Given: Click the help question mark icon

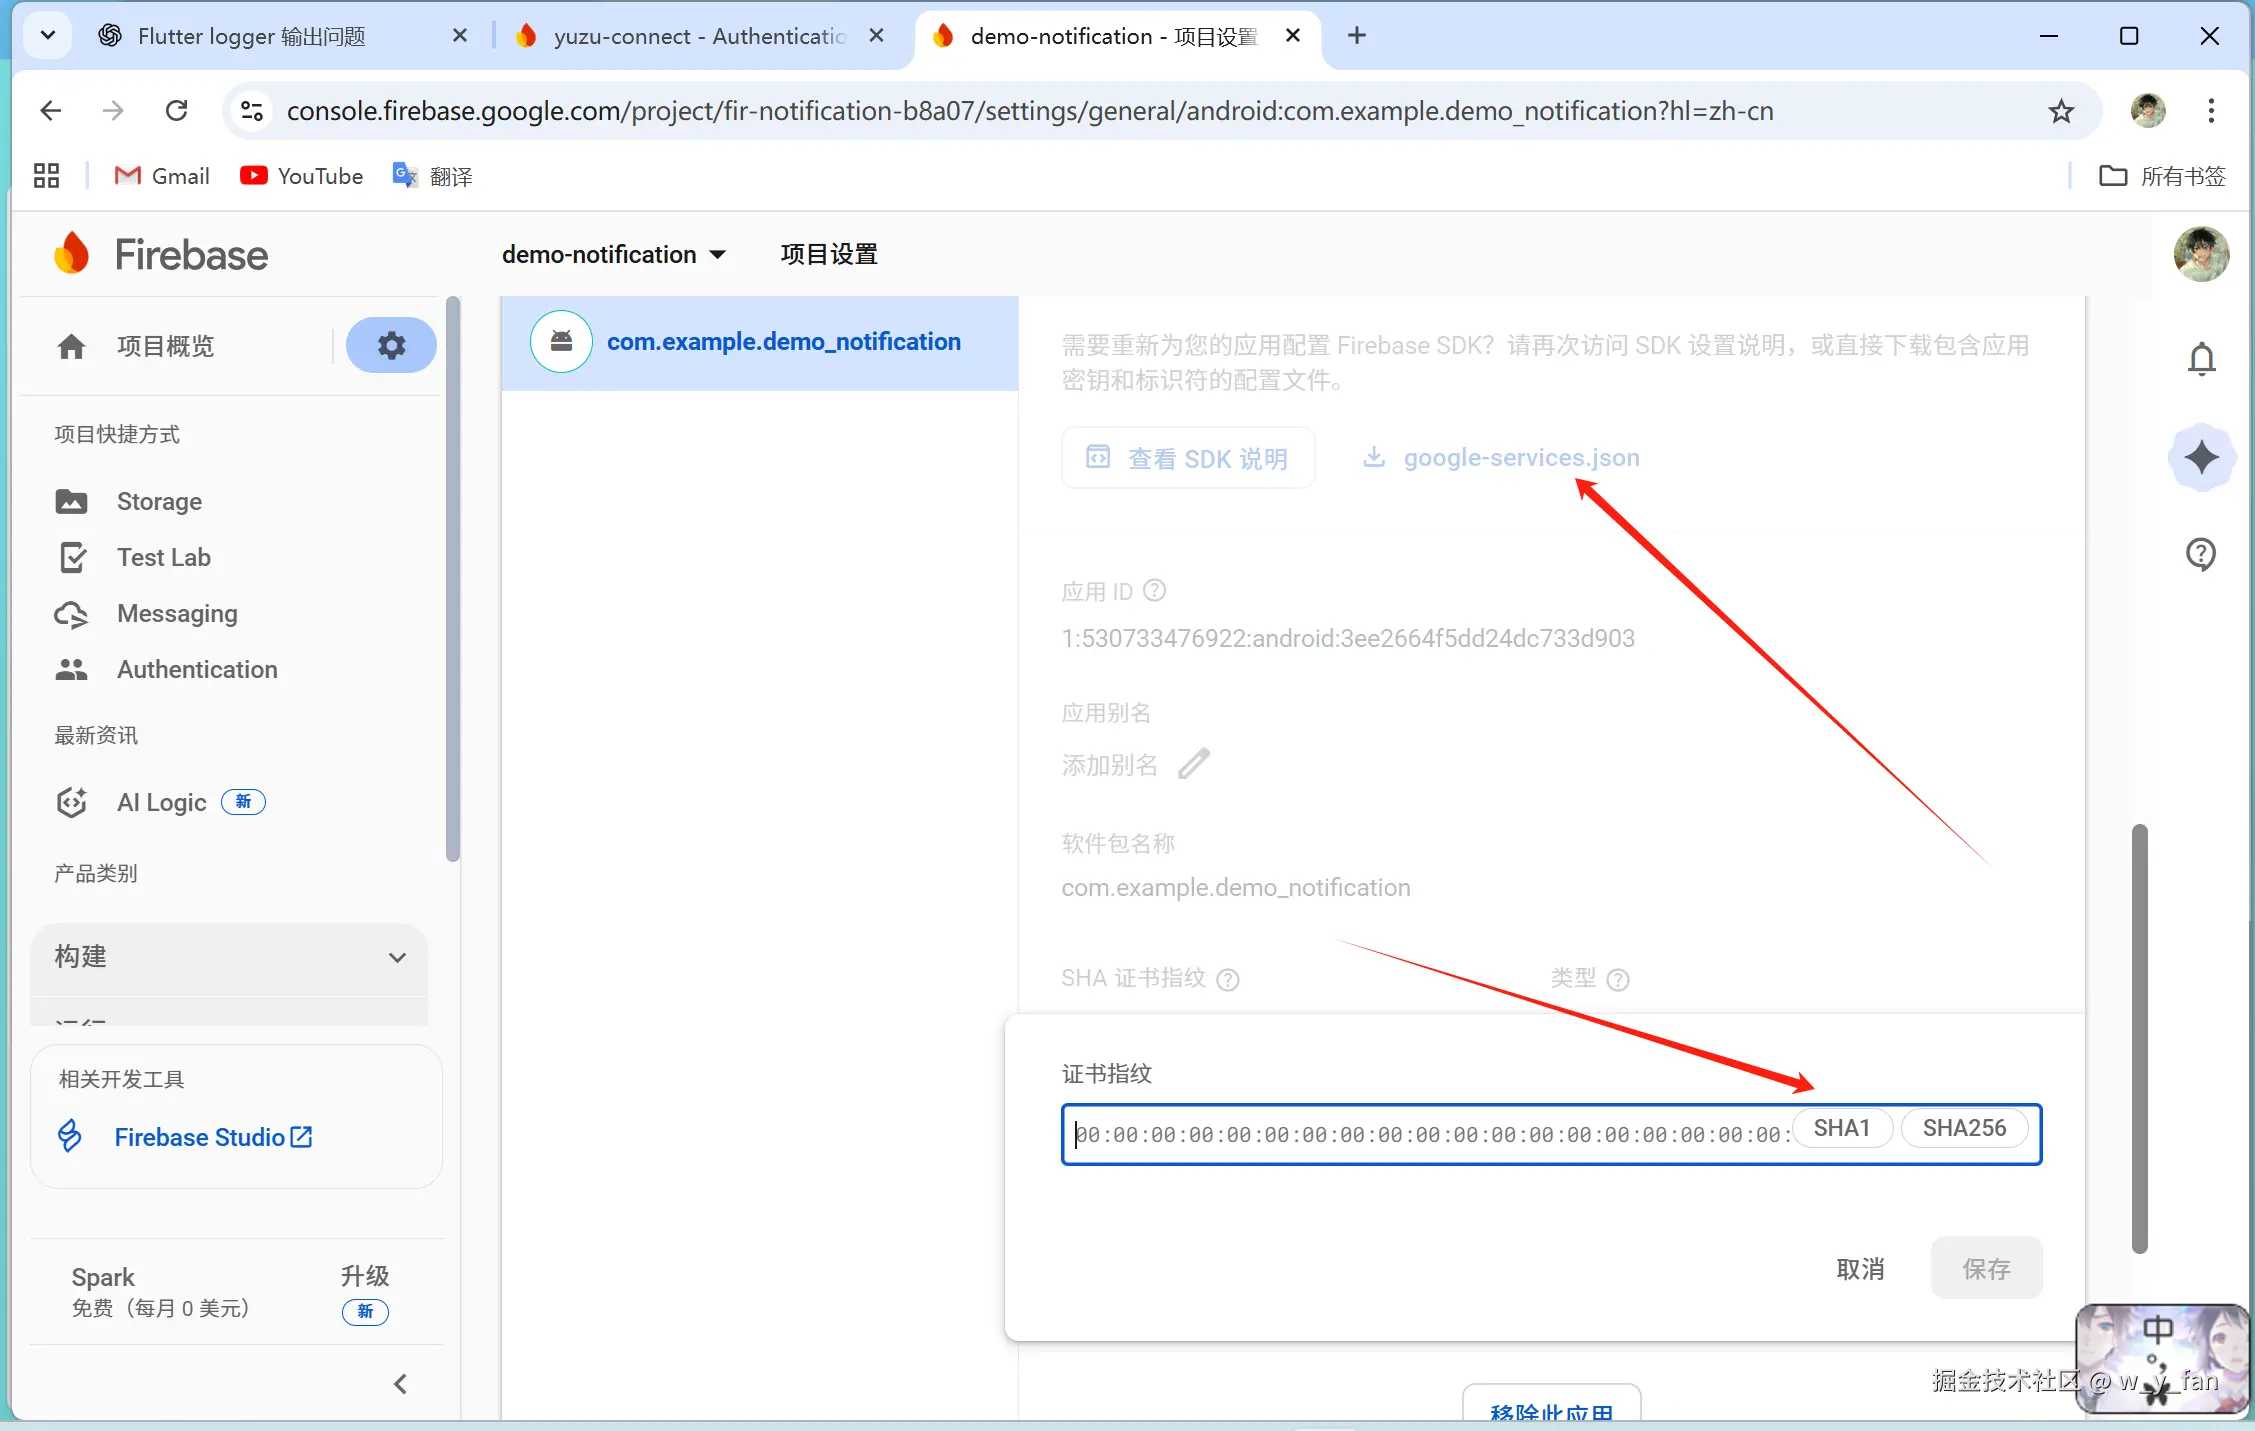Looking at the screenshot, I should click(x=2201, y=554).
